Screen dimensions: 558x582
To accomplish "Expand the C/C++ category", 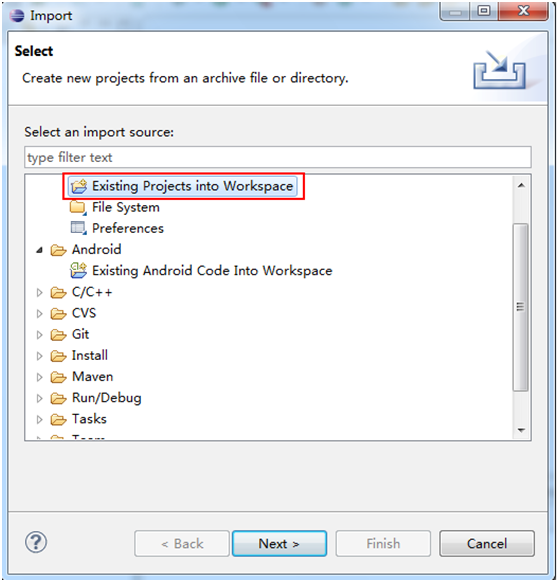I will pos(39,292).
